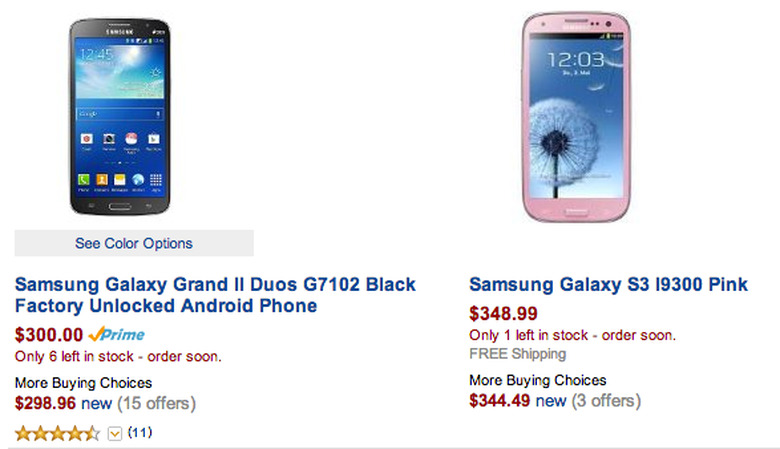Viewport: 780px width, 449px height.
Task: Click the 'Only 6 left in stock' notice
Action: 118,357
